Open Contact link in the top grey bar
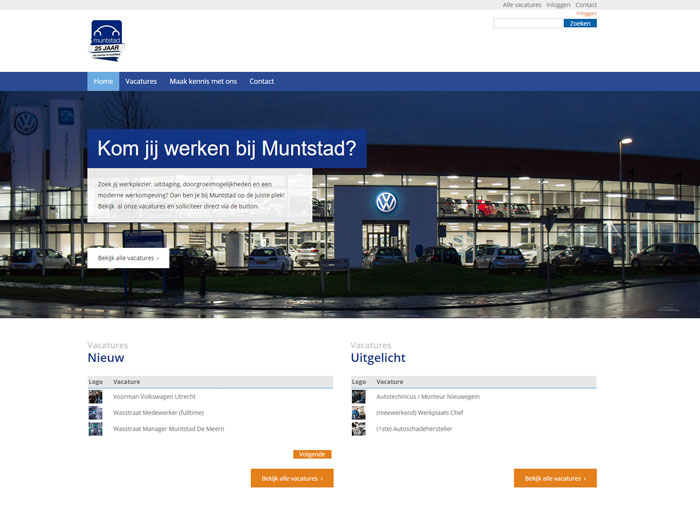This screenshot has height=507, width=700. (586, 5)
